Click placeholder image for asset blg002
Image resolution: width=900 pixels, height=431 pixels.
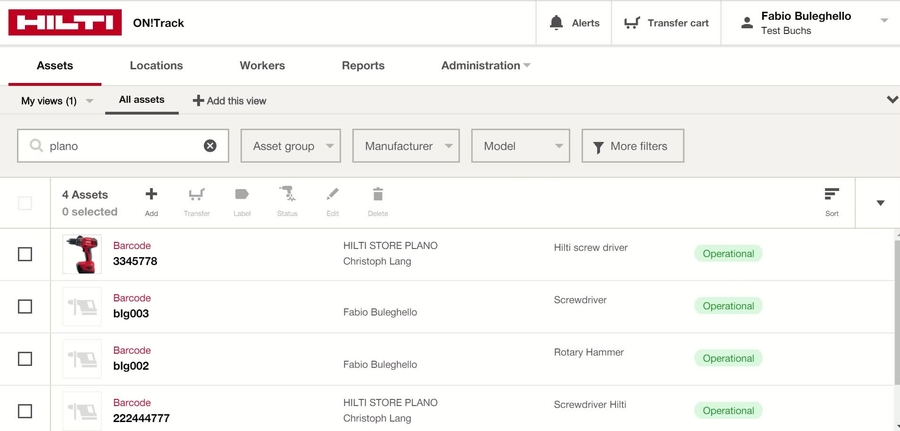tap(82, 359)
